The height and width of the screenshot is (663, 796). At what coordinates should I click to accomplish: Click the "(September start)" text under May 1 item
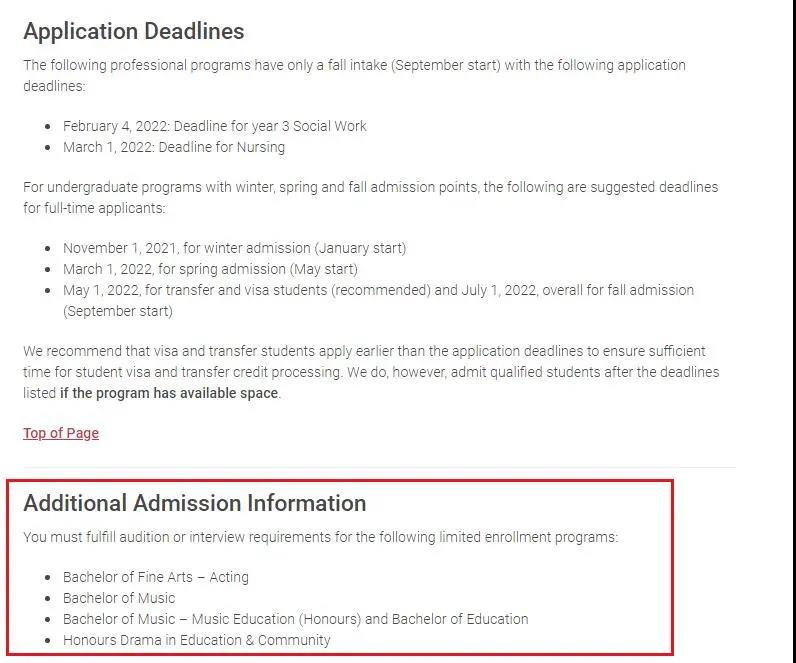[118, 311]
